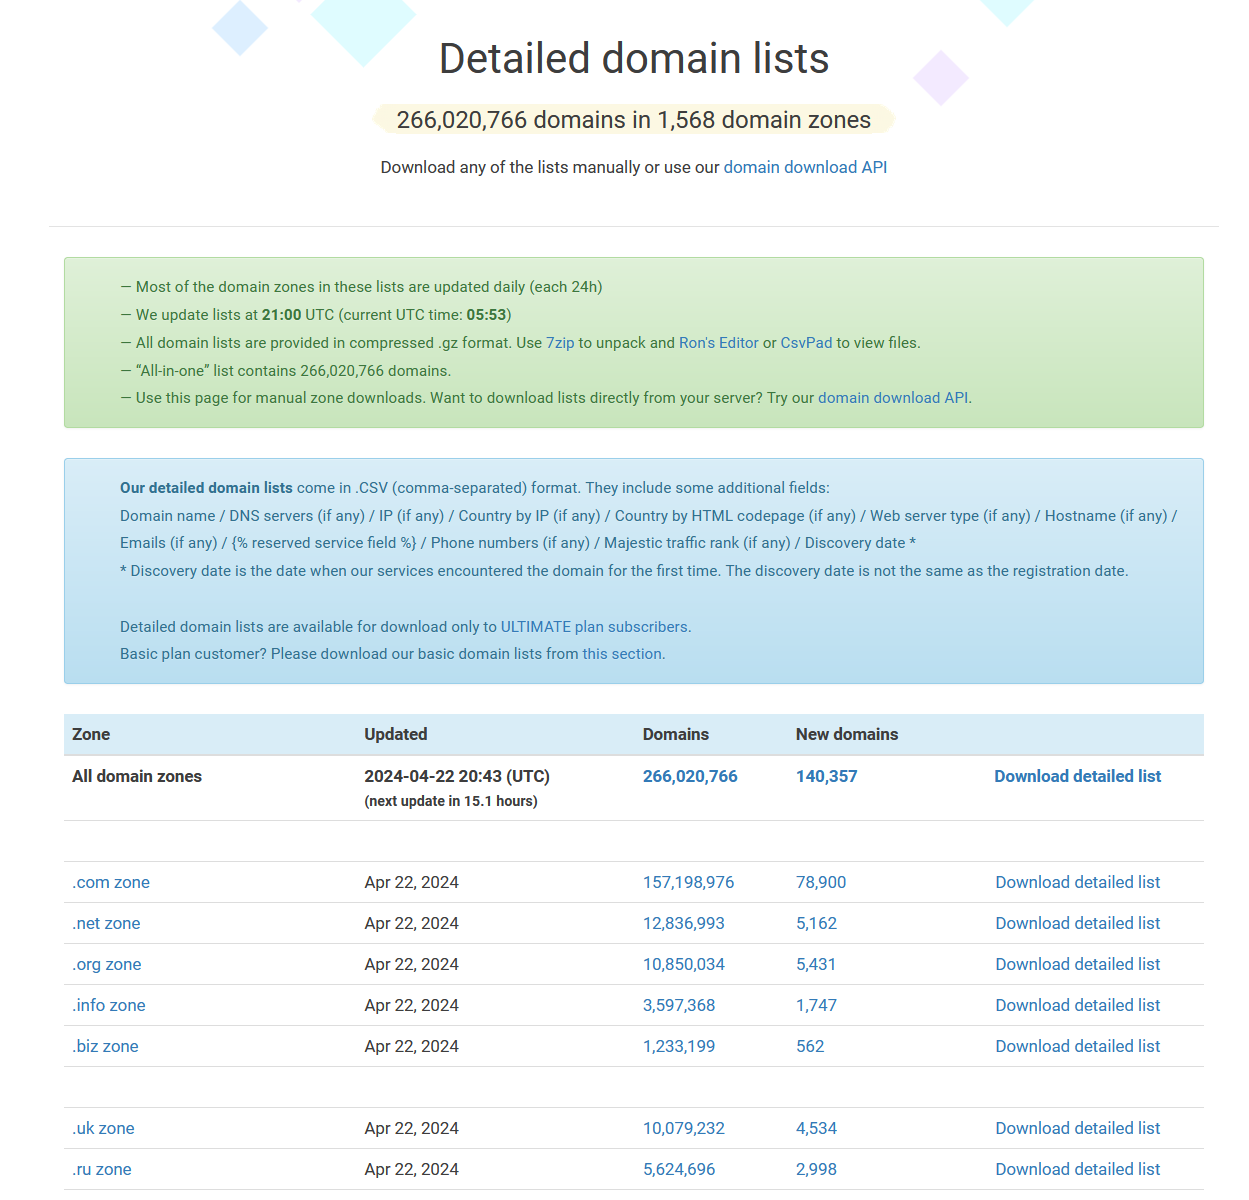Click .uk new domains 4,534
Screen dimensions: 1249x1200
(x=816, y=1128)
